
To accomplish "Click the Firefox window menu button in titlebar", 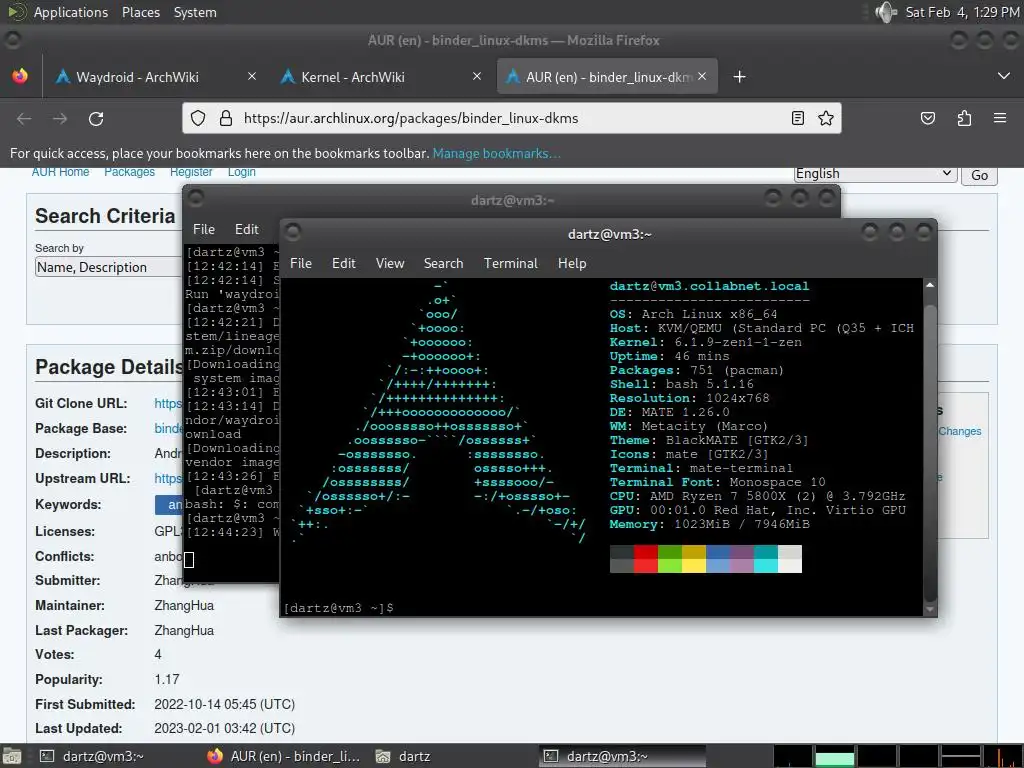I will point(12,40).
